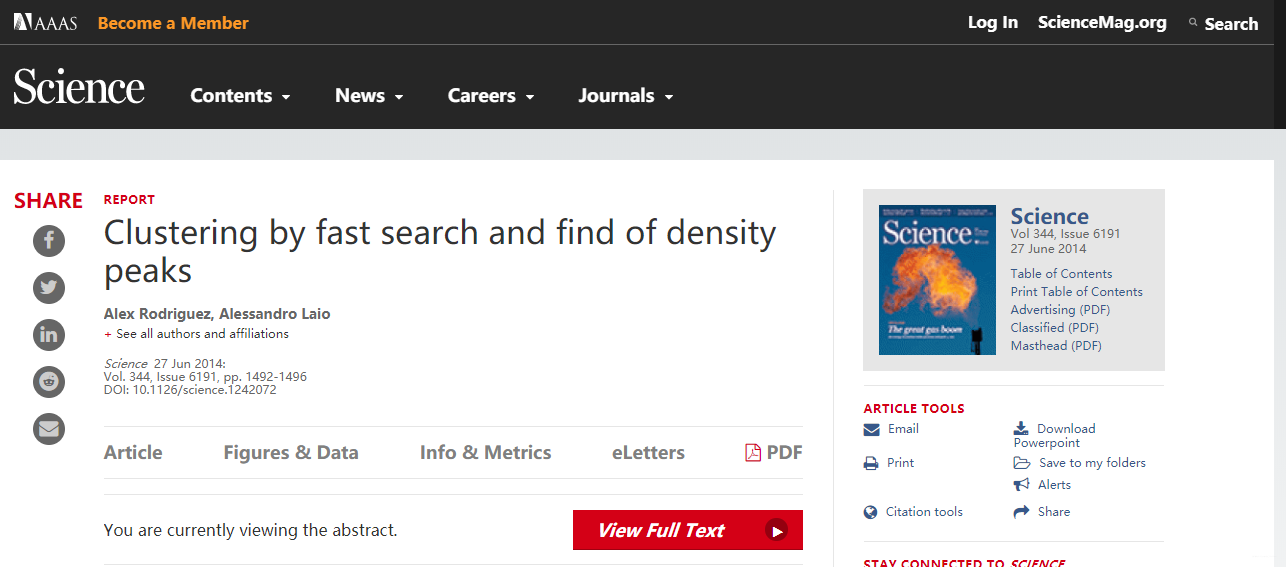Click author name Alex Rodriguez

[157, 314]
